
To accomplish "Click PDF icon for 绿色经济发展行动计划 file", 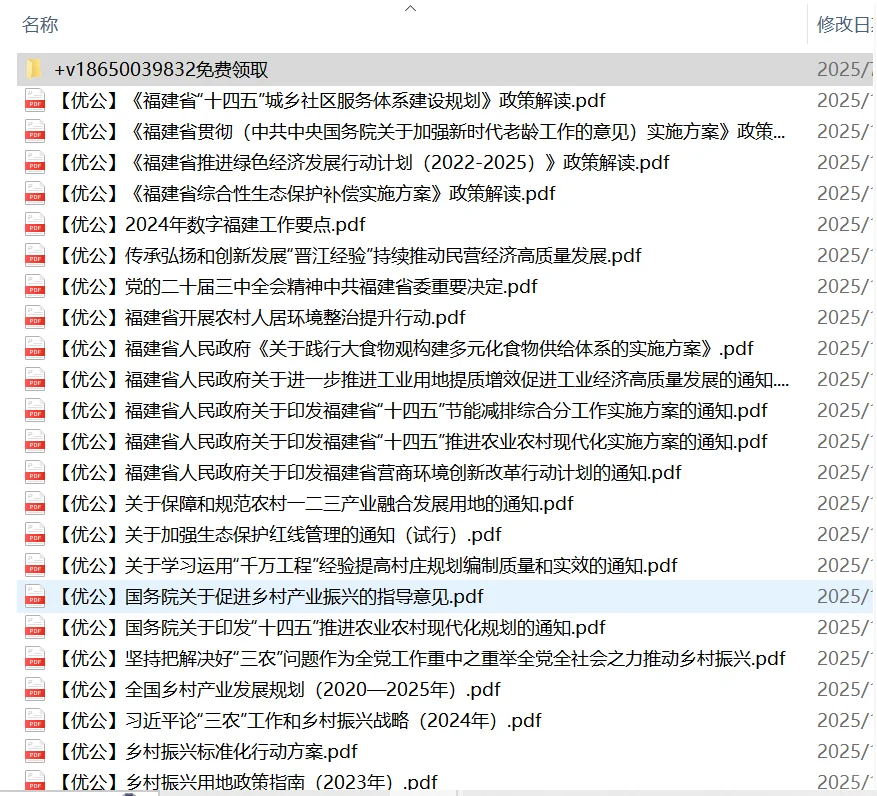I will pyautogui.click(x=35, y=163).
